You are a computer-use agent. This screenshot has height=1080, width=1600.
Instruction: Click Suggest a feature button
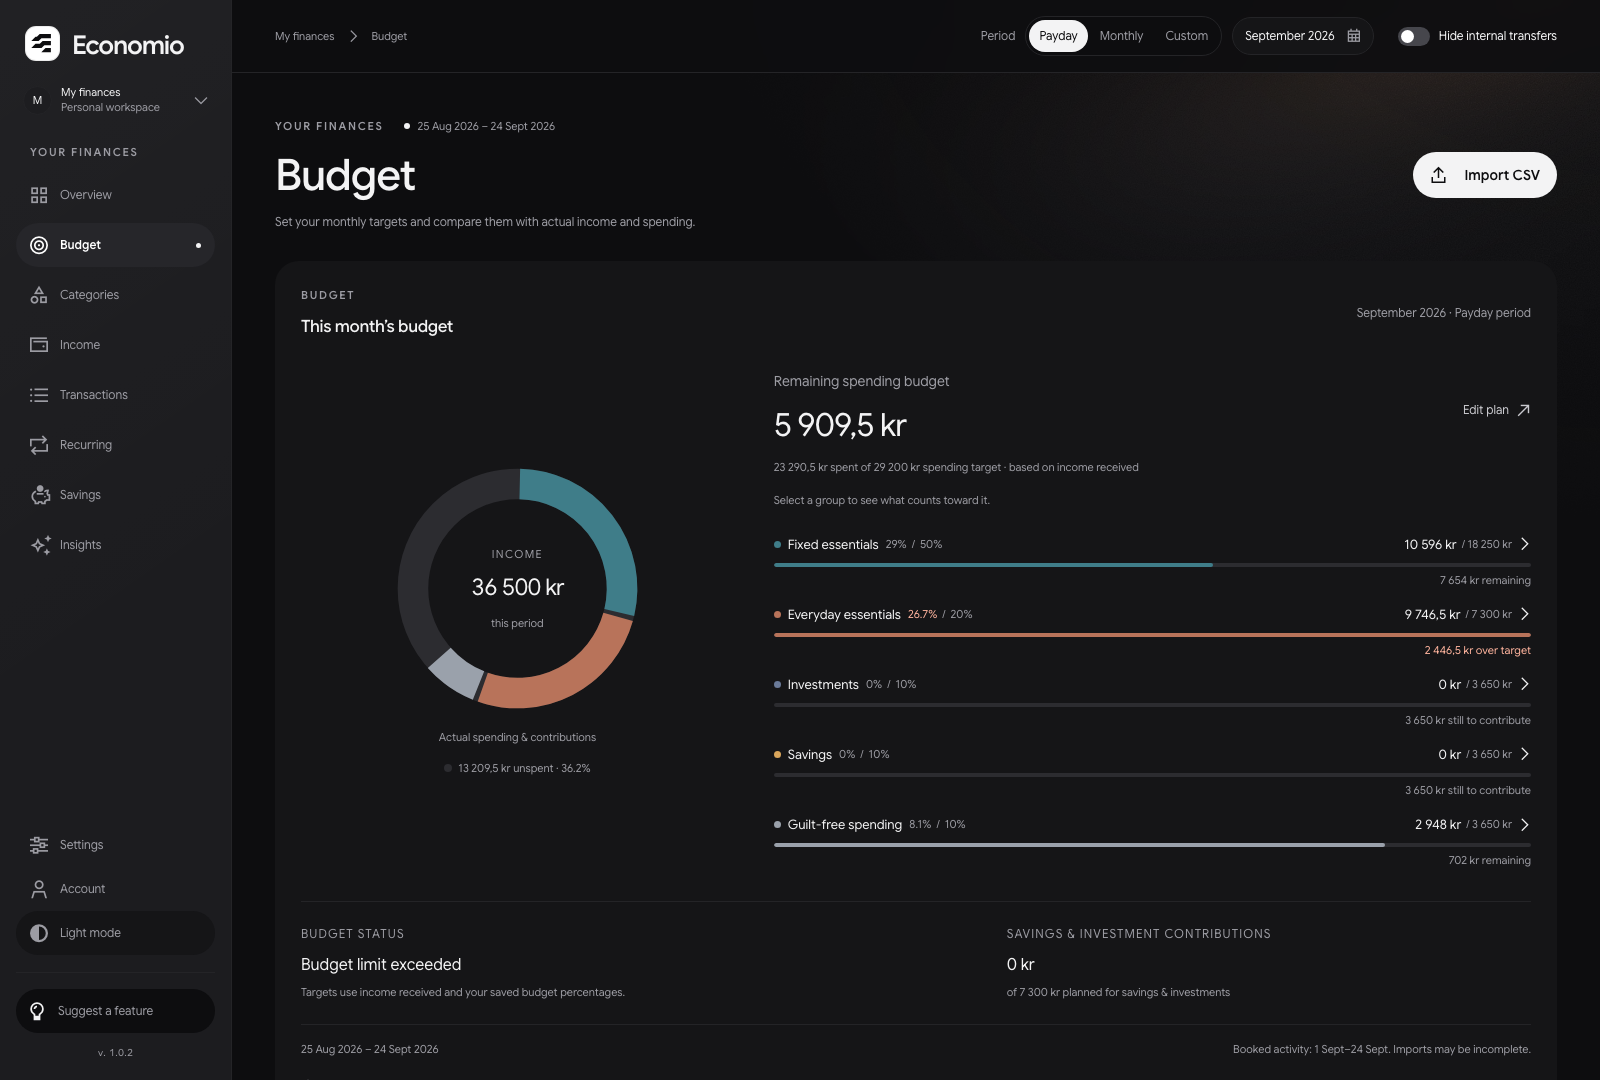pyautogui.click(x=115, y=1011)
